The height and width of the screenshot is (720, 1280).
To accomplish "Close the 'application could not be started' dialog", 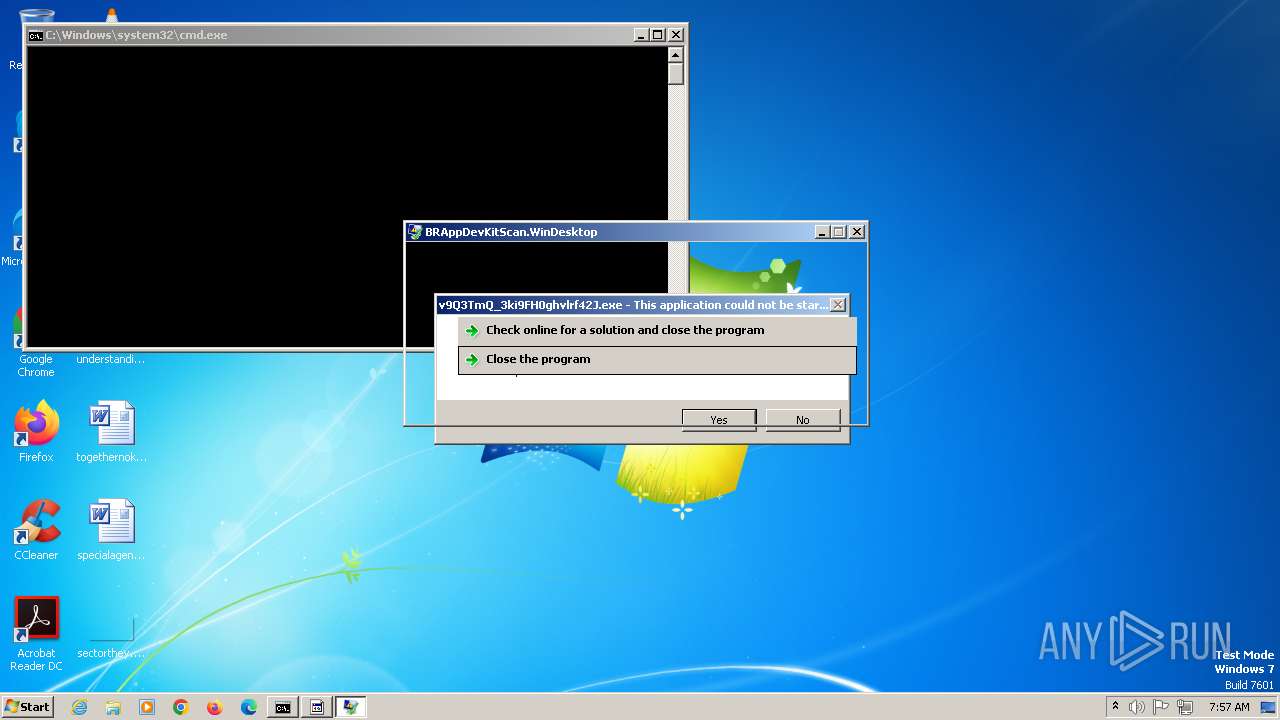I will click(838, 305).
